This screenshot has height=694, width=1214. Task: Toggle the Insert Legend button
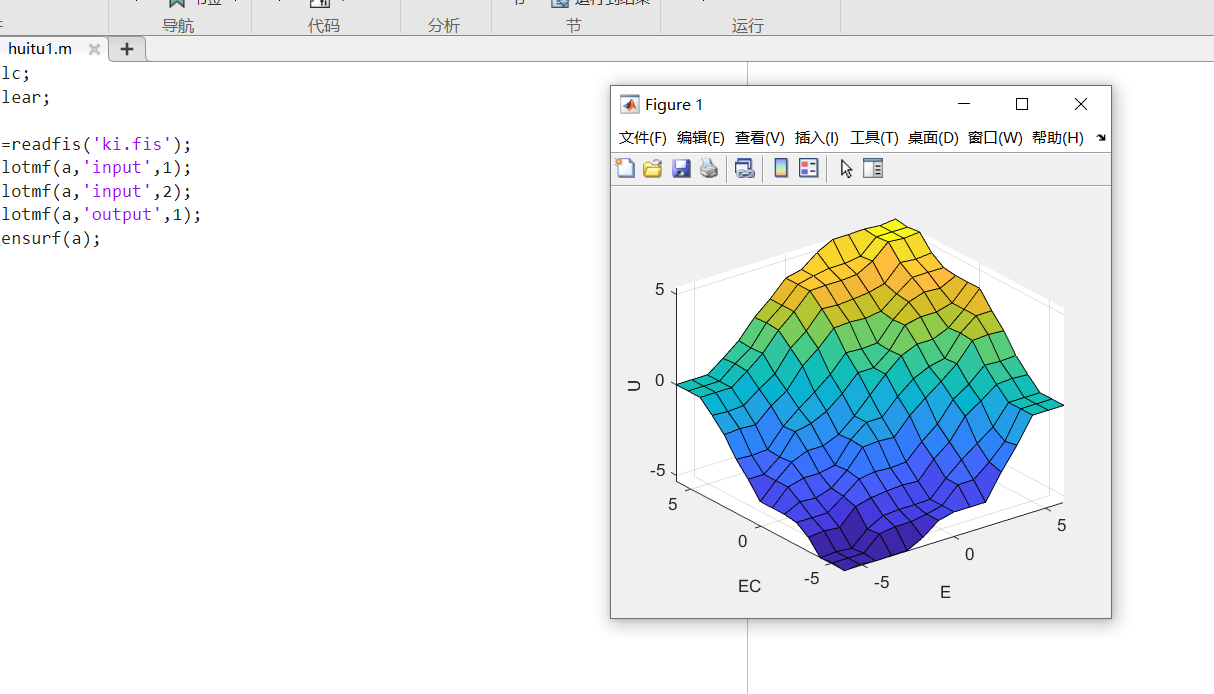[x=808, y=169]
